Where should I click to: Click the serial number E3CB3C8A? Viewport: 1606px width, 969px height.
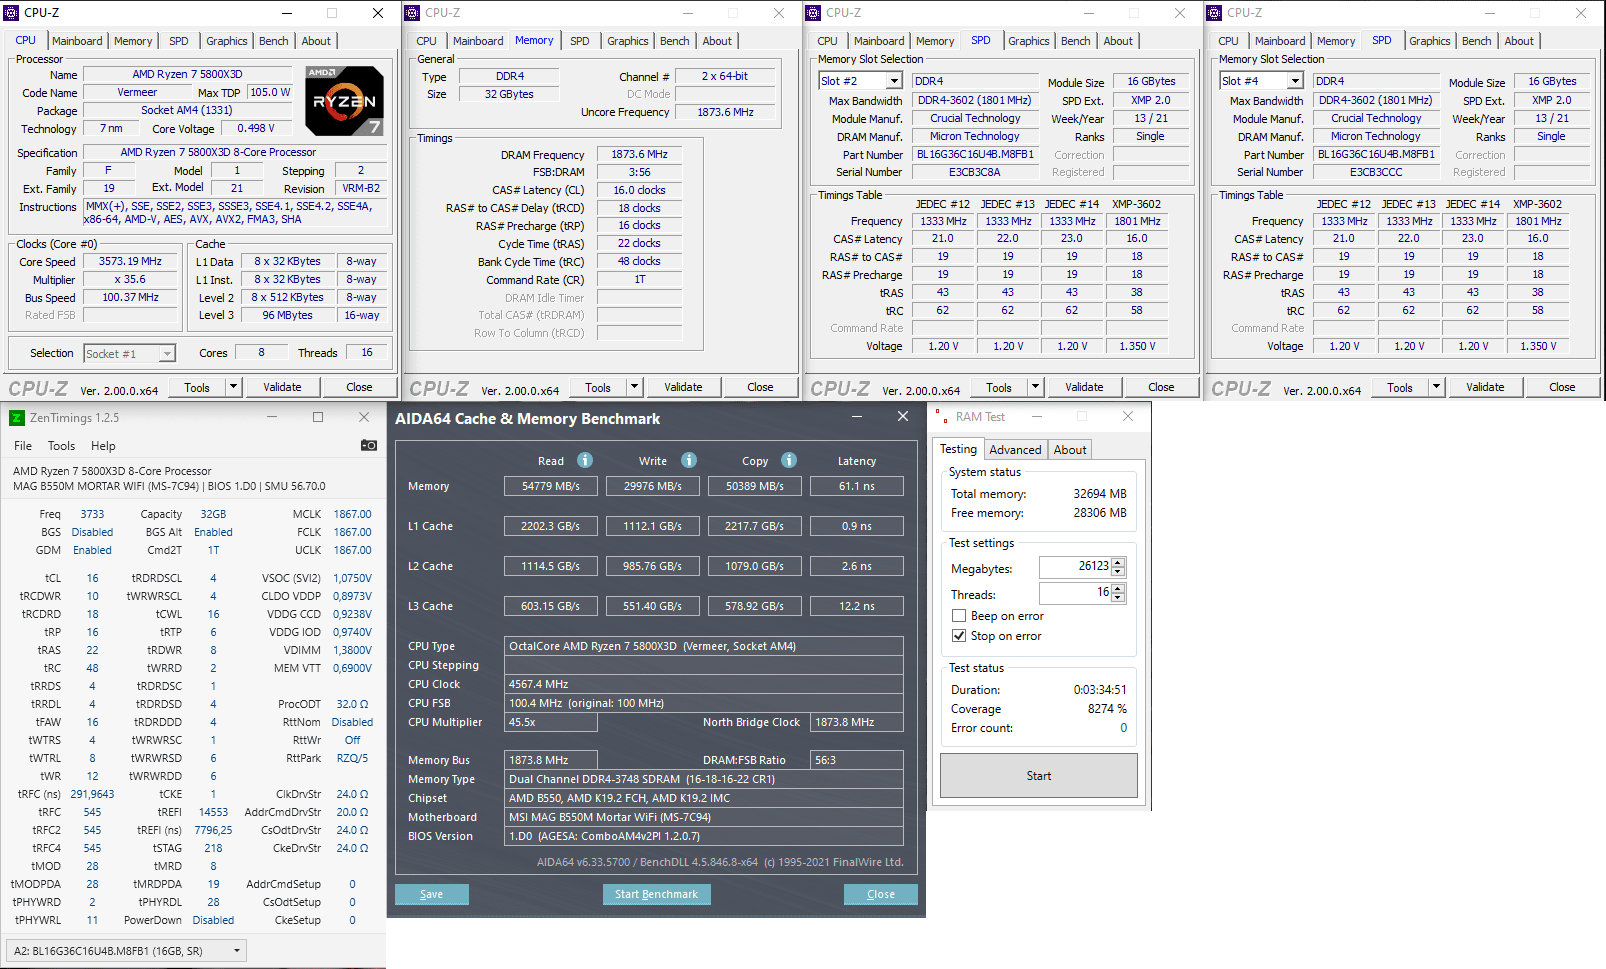click(974, 172)
